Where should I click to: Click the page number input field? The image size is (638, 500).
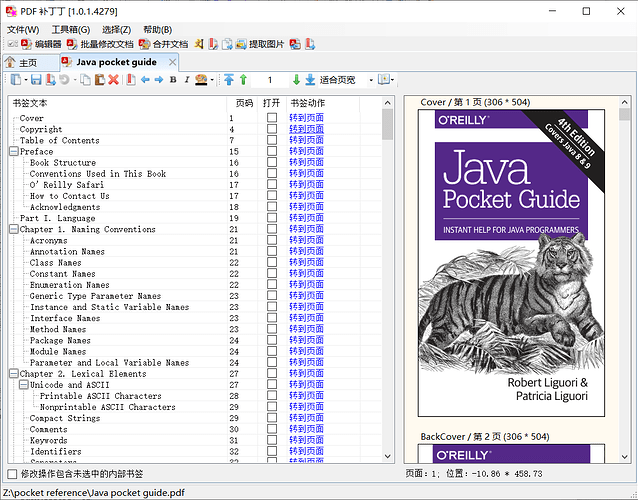(x=270, y=80)
